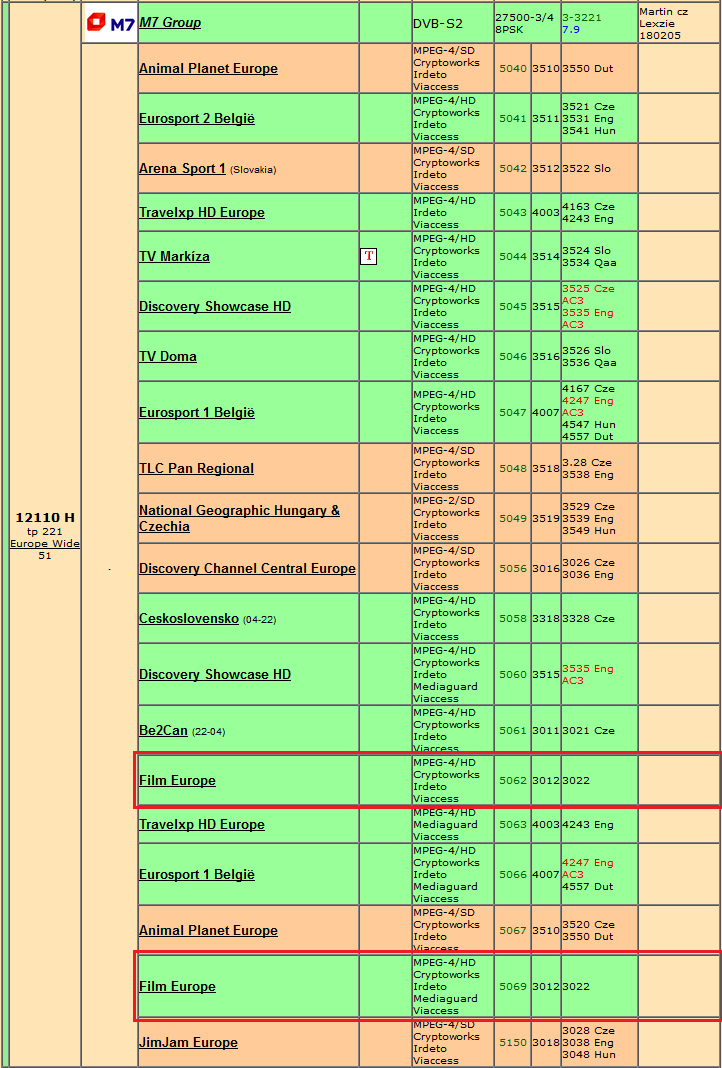This screenshot has width=722, height=1068.
Task: Open Film Europe link with SID 5069
Action: 177,986
